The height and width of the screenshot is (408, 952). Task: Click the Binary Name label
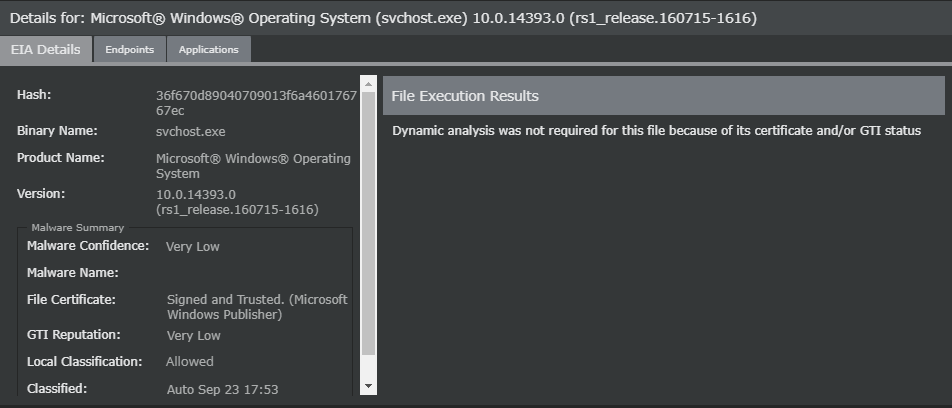tap(57, 131)
